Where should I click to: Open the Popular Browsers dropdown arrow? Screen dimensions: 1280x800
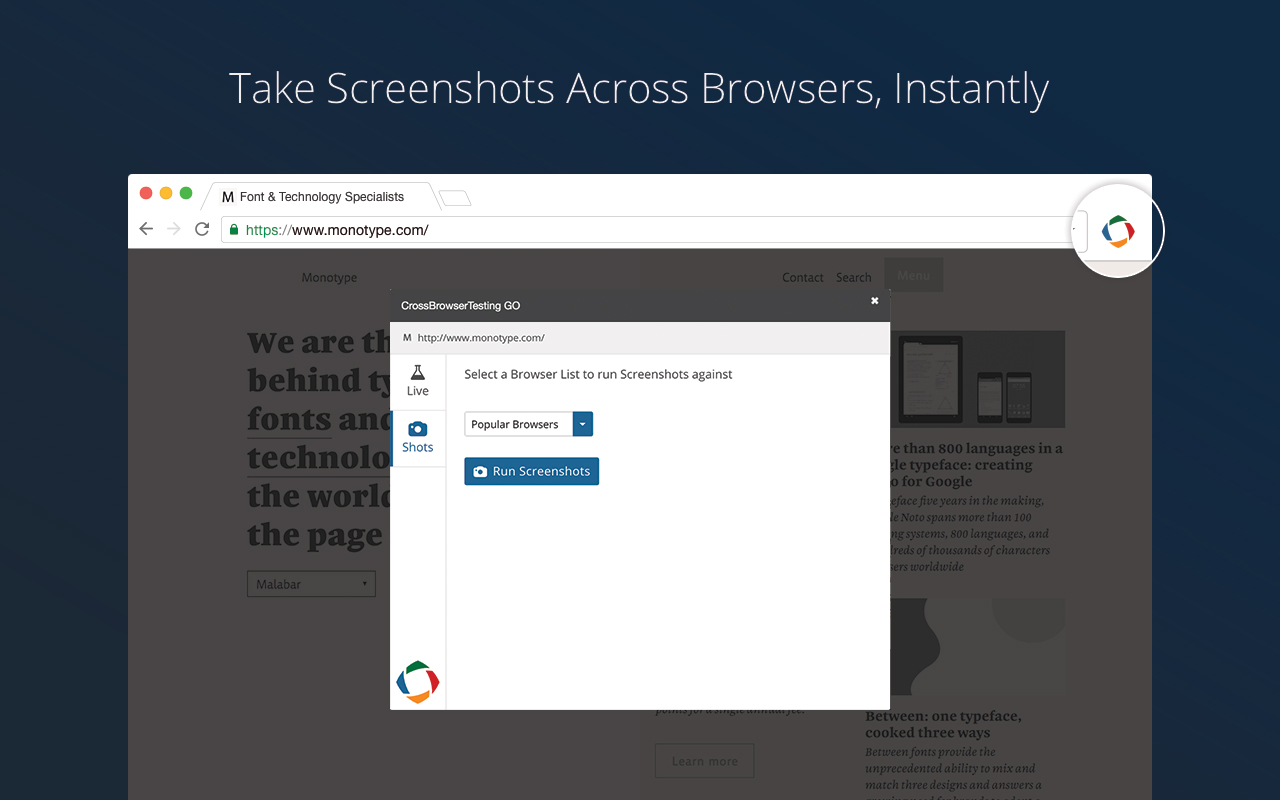pyautogui.click(x=583, y=424)
